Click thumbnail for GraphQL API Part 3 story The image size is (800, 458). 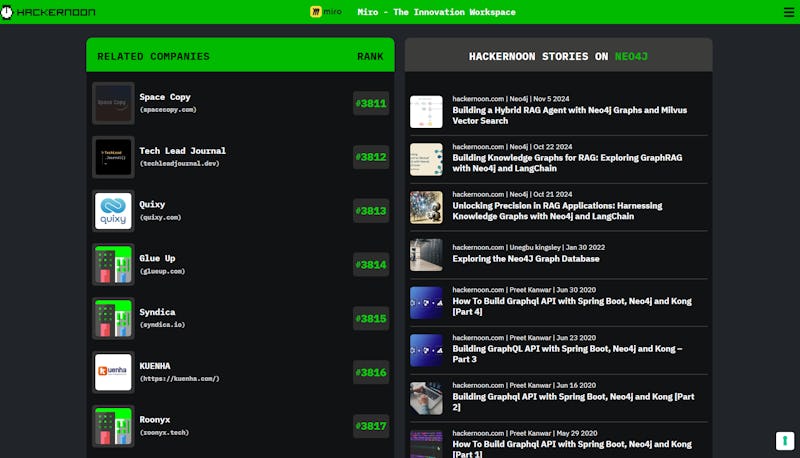click(x=426, y=350)
